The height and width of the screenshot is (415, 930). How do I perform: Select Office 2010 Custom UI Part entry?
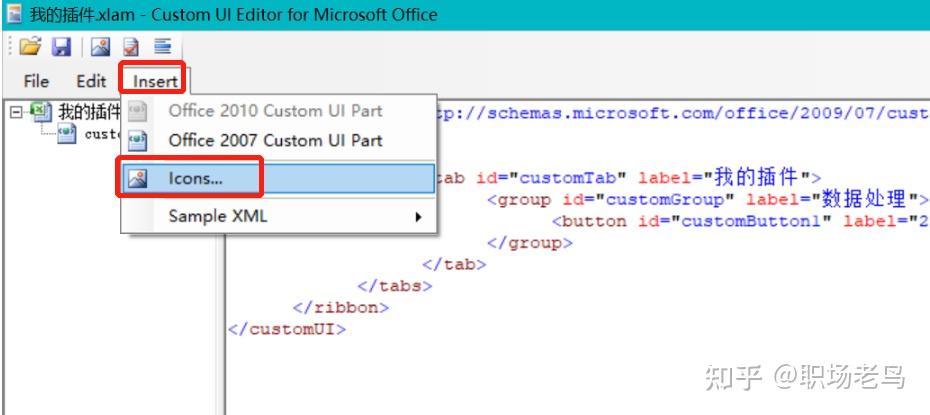pos(275,111)
